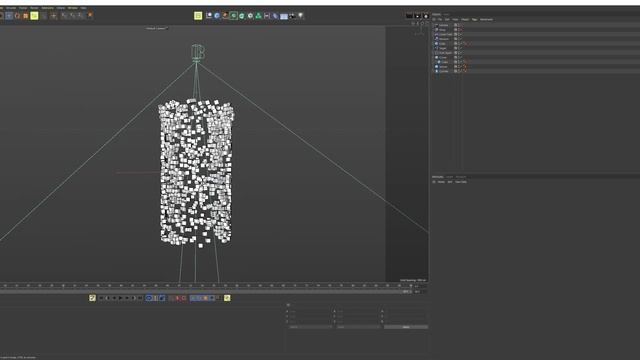640x360 pixels.
Task: Click the yellow icon right of keyframe toggles
Action: 227,298
